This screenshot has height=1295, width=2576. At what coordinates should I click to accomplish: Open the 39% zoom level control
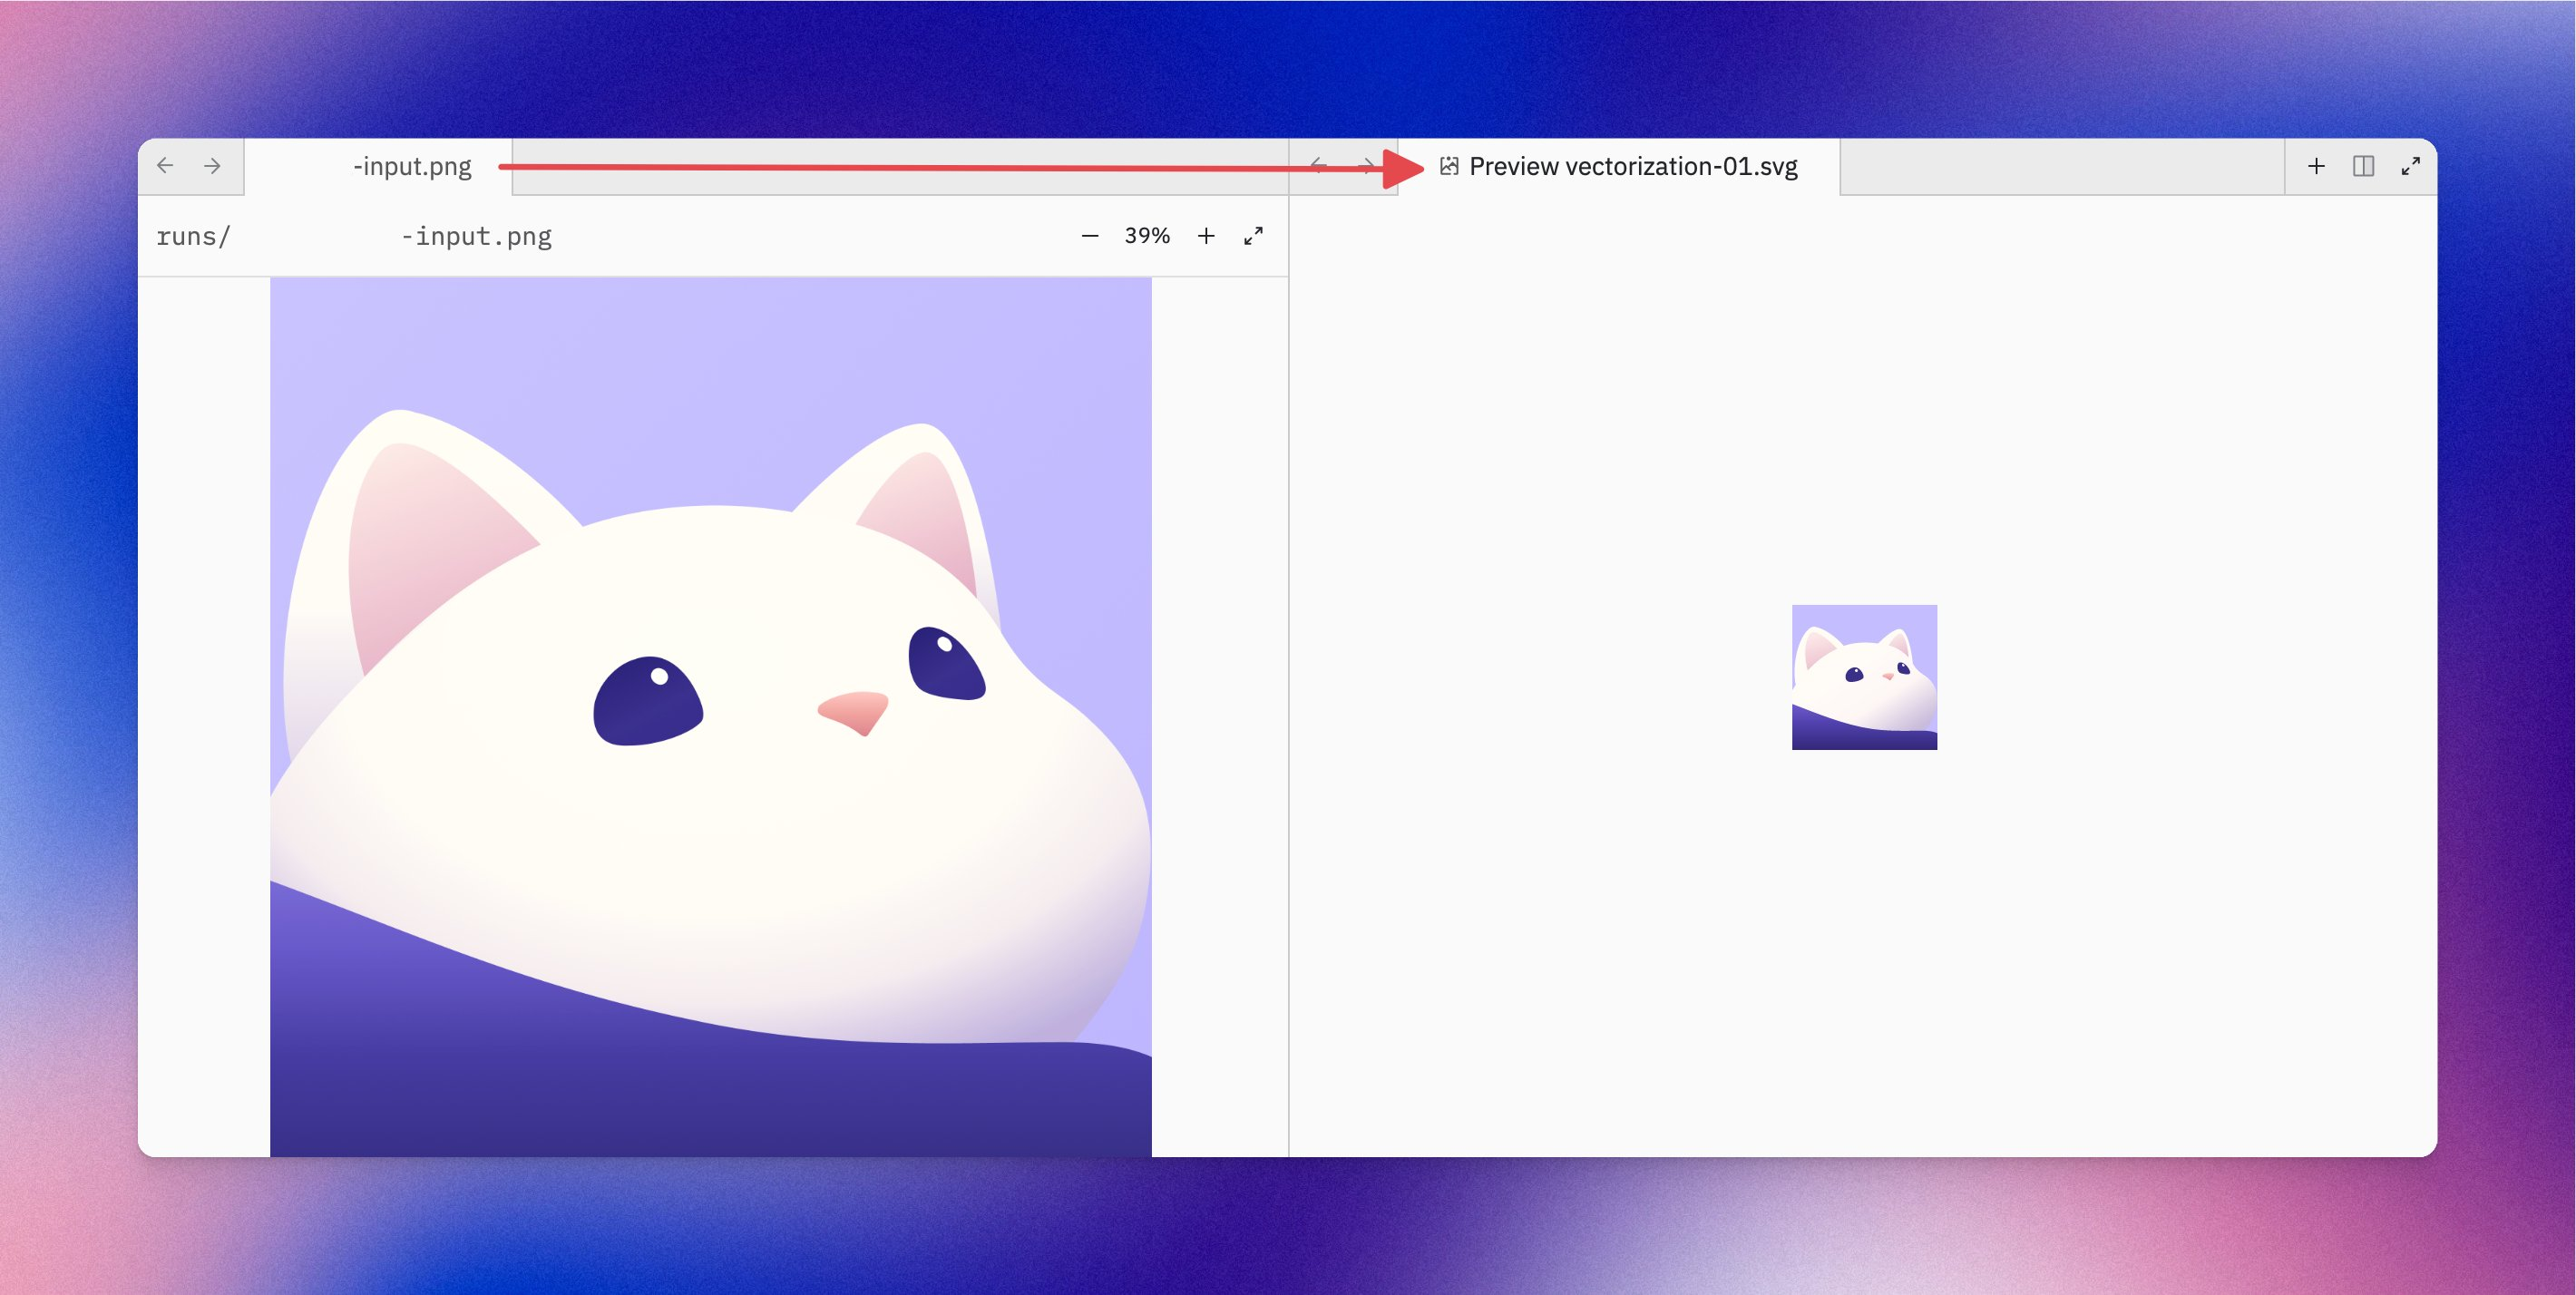pyautogui.click(x=1147, y=236)
